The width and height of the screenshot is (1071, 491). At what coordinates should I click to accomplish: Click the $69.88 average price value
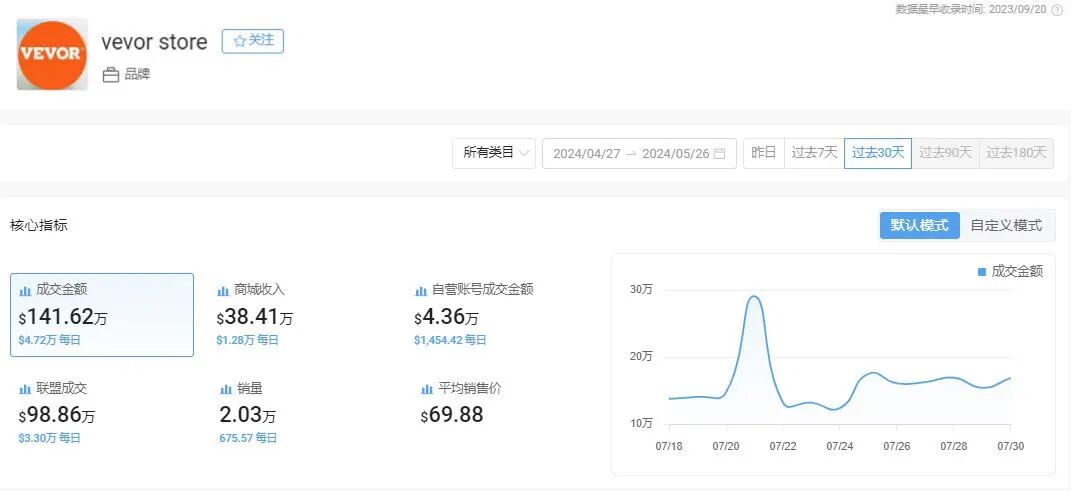451,415
